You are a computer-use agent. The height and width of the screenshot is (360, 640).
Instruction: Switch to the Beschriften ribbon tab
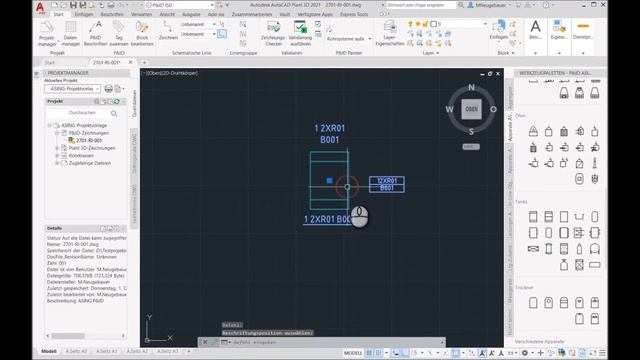112,14
